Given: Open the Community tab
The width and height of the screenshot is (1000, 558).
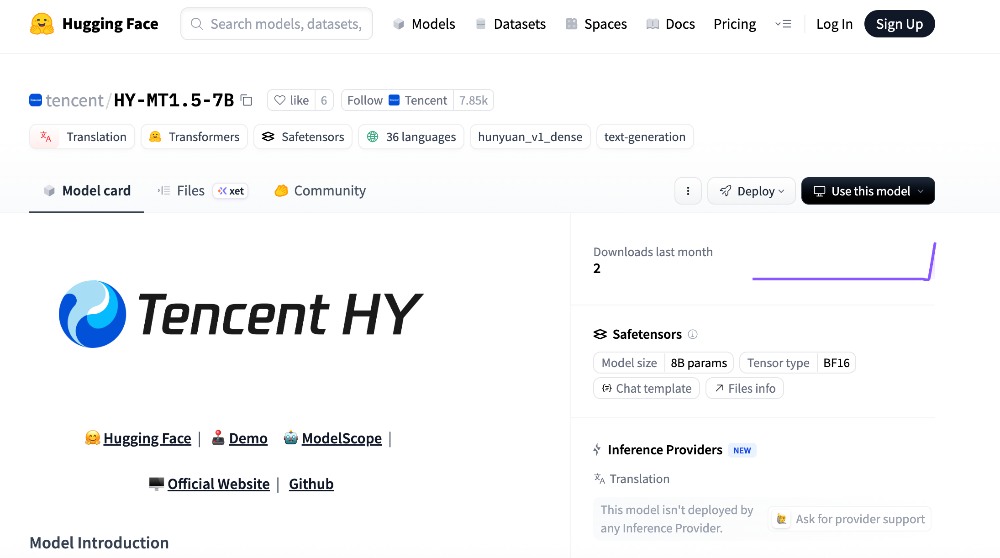Looking at the screenshot, I should 320,191.
